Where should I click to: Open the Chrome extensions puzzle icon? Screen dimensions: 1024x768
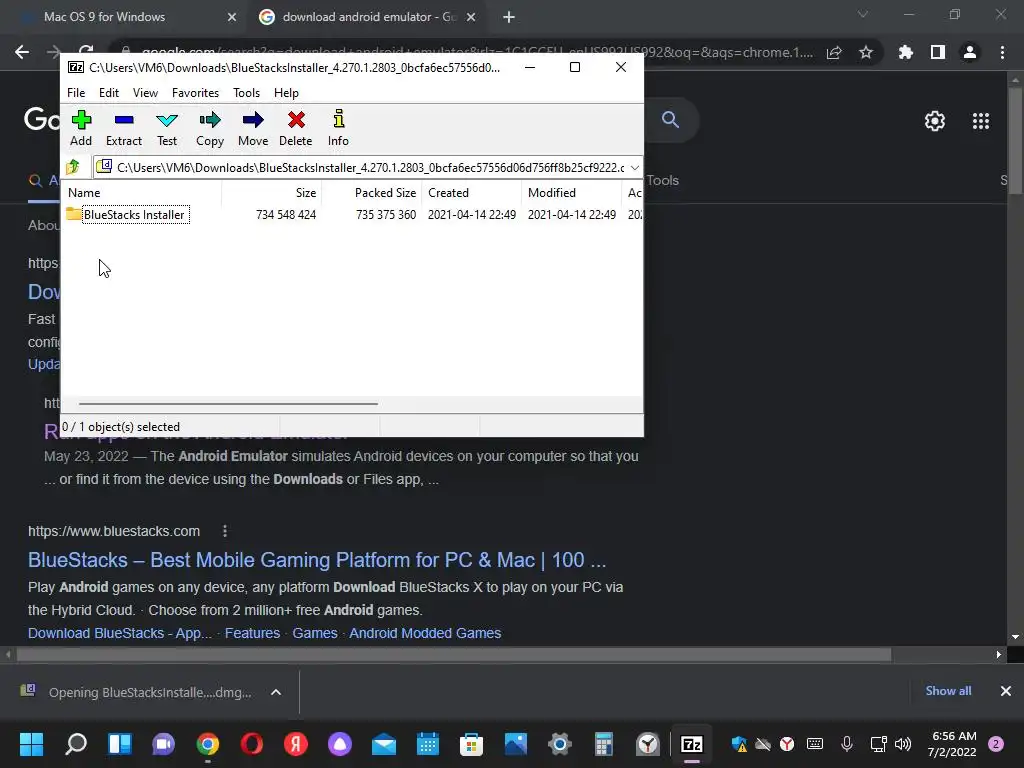point(905,52)
